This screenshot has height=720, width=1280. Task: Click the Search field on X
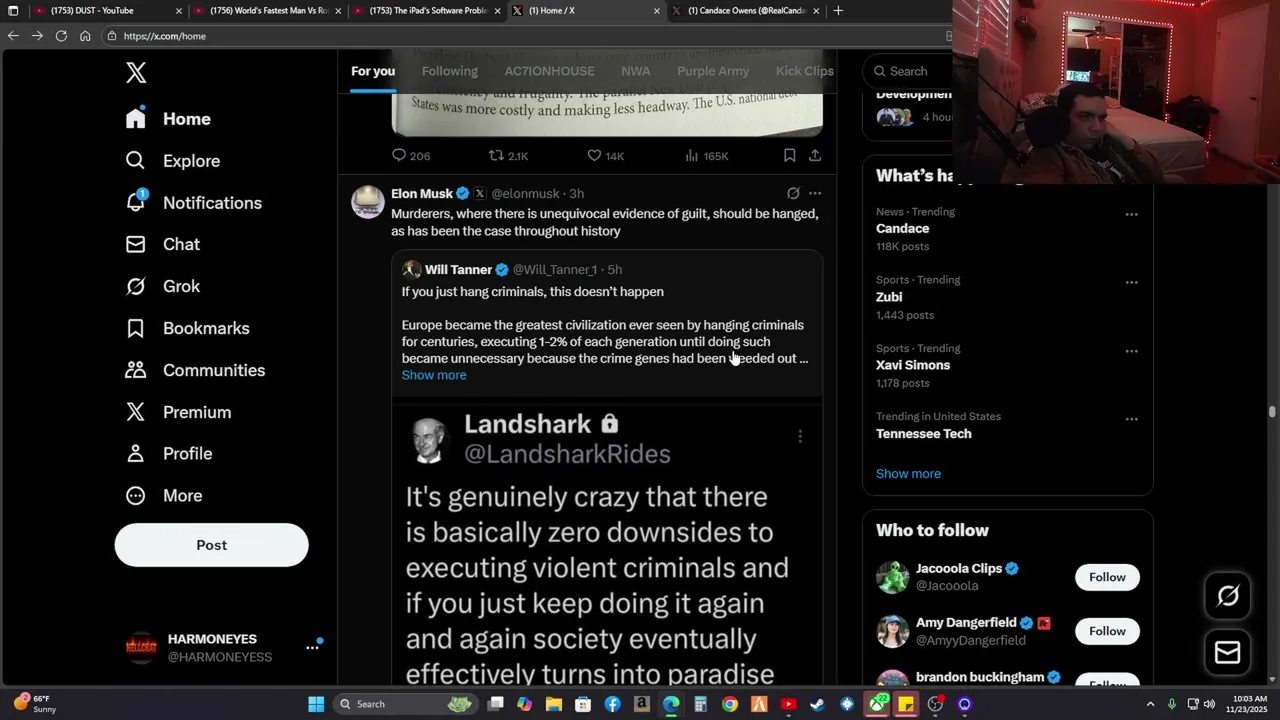click(906, 71)
